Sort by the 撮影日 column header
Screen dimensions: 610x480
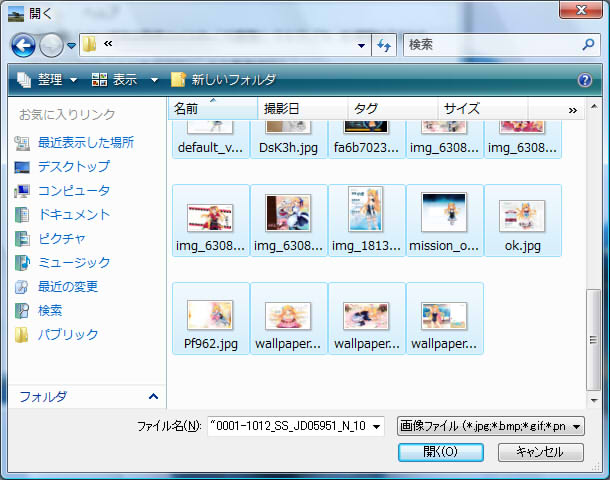coord(302,109)
